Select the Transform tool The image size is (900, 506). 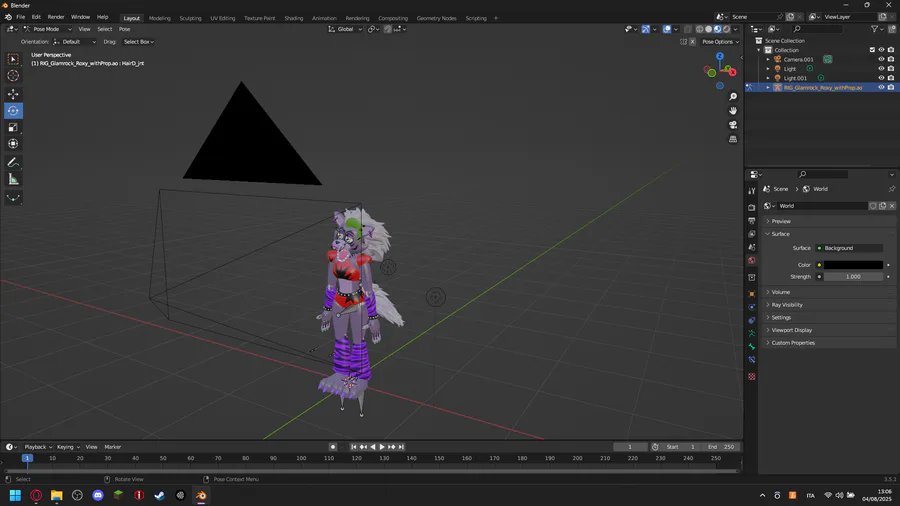click(x=13, y=144)
